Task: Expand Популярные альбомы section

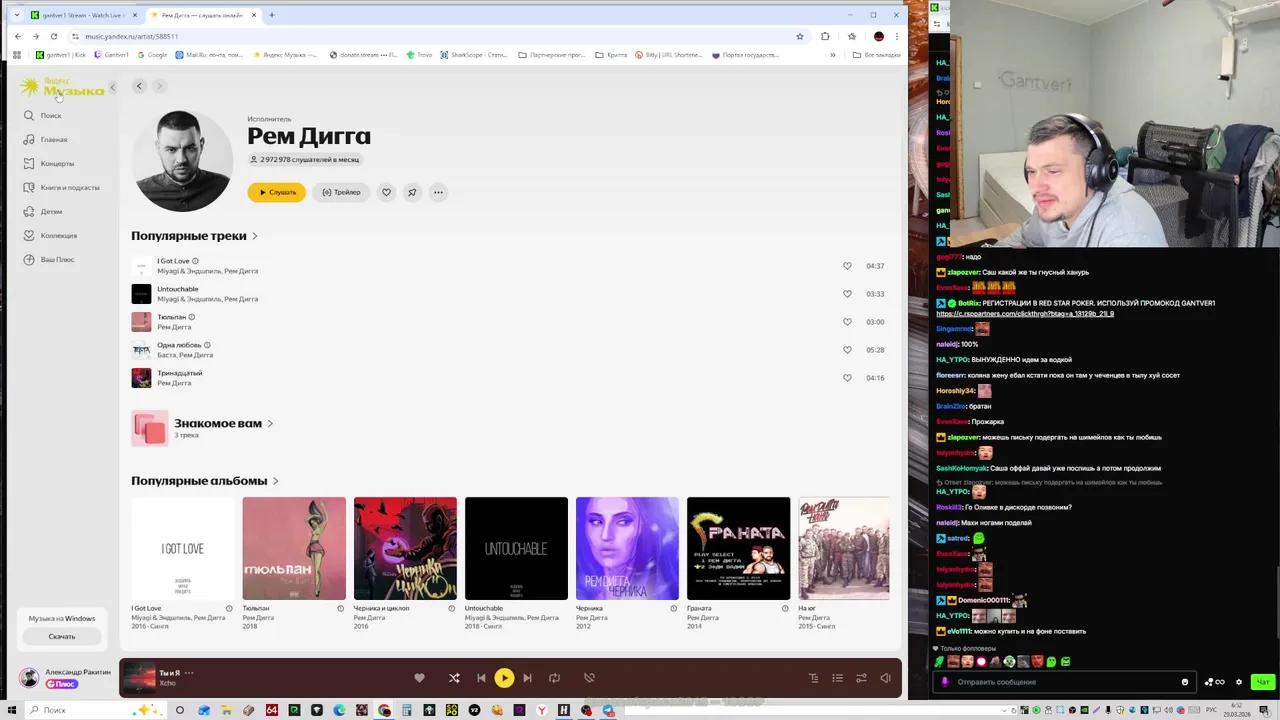Action: pyautogui.click(x=204, y=481)
